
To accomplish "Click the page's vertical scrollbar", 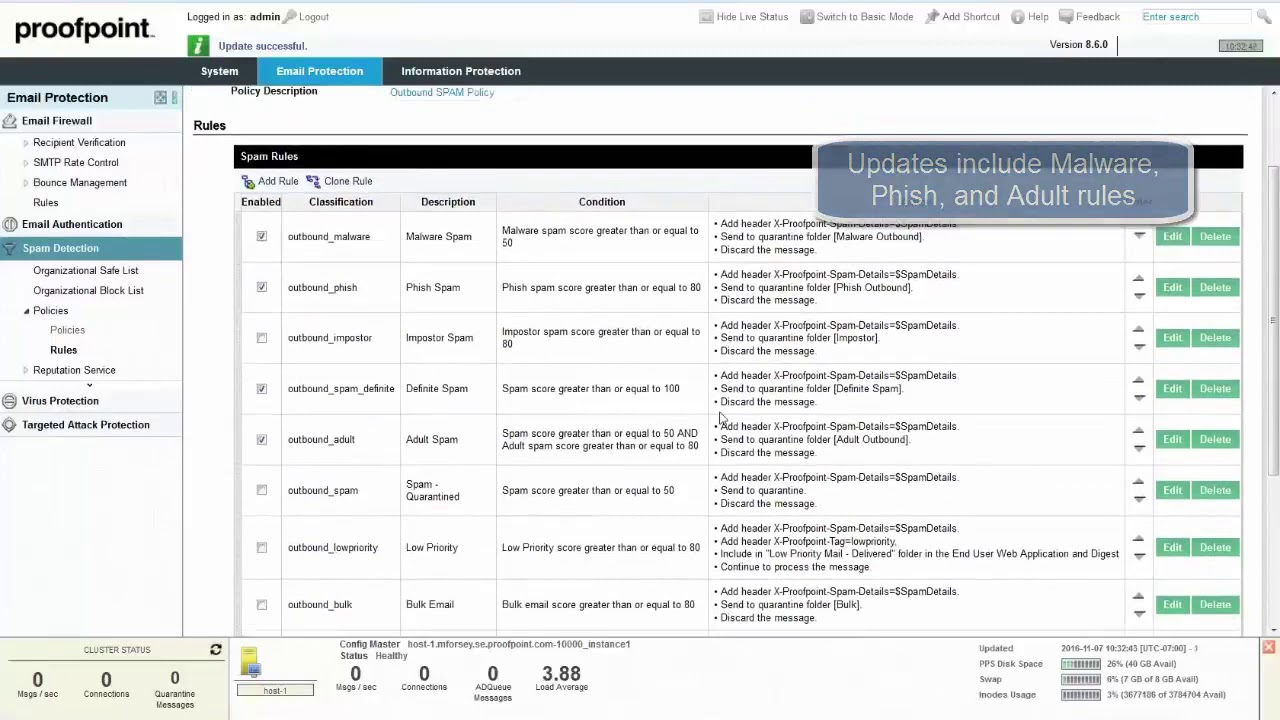I will [1272, 320].
